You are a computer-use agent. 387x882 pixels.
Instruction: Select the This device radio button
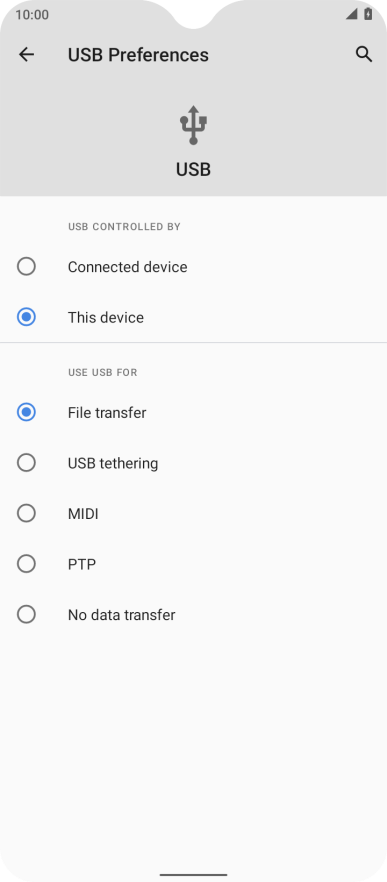[26, 317]
